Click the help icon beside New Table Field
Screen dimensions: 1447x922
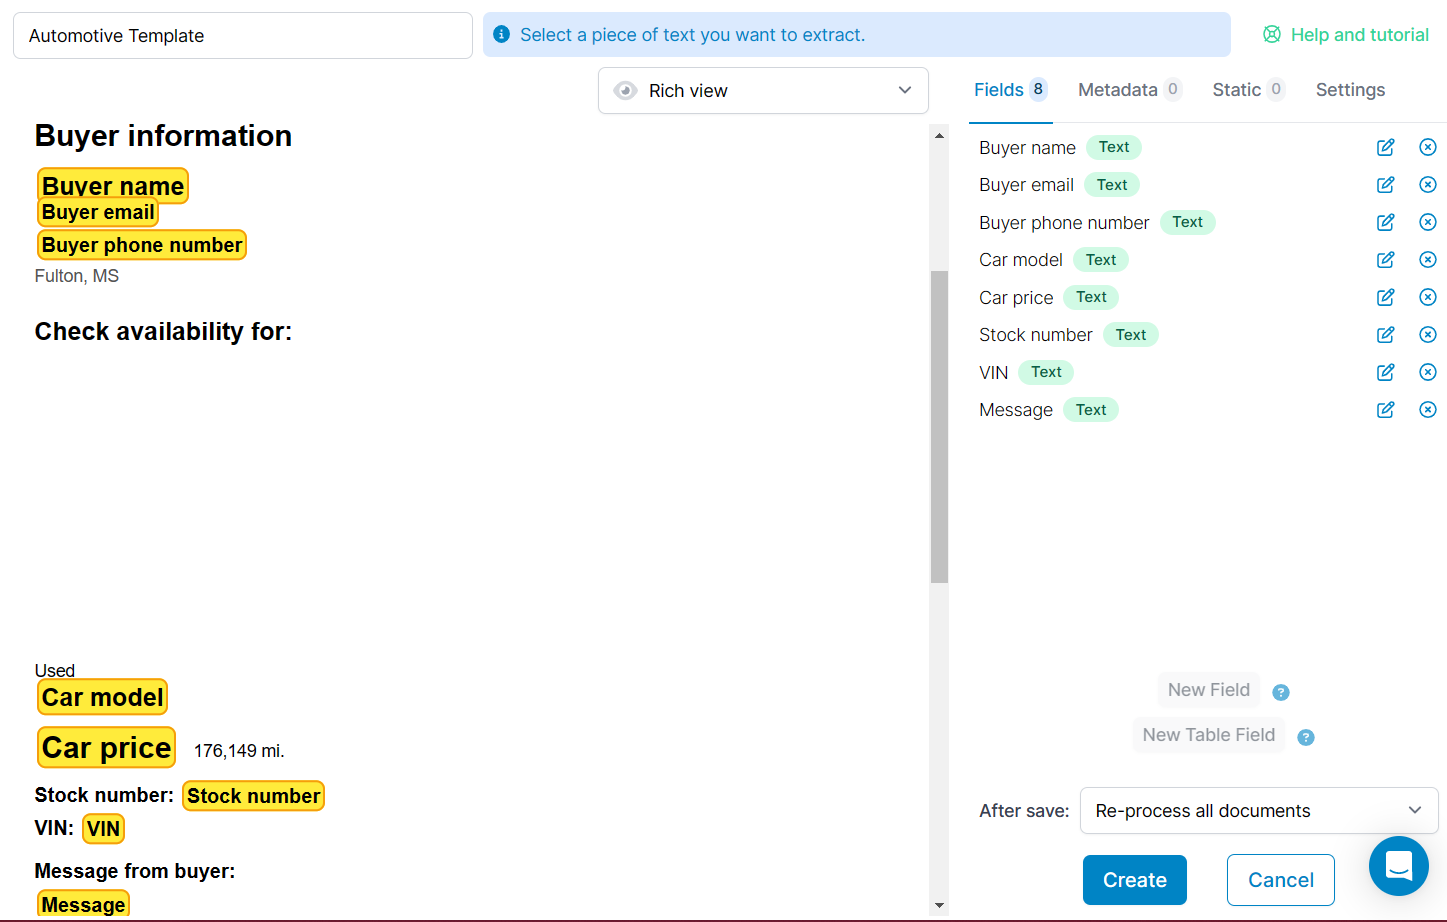(1305, 737)
